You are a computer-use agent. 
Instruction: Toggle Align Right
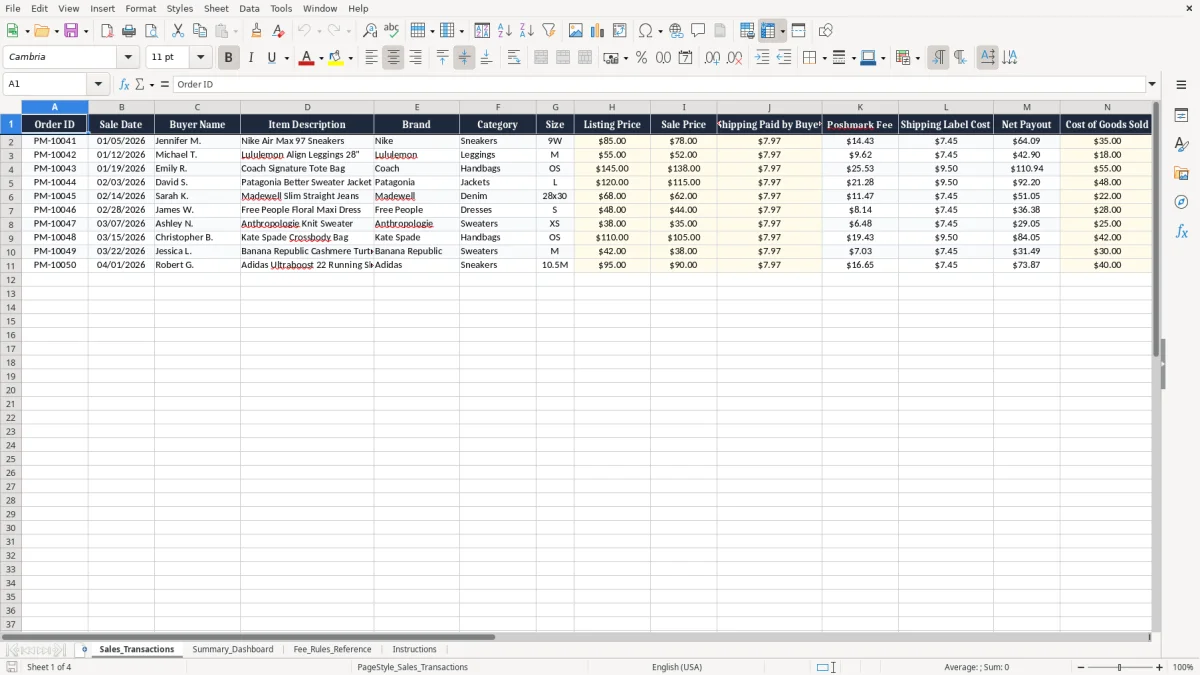click(x=415, y=58)
